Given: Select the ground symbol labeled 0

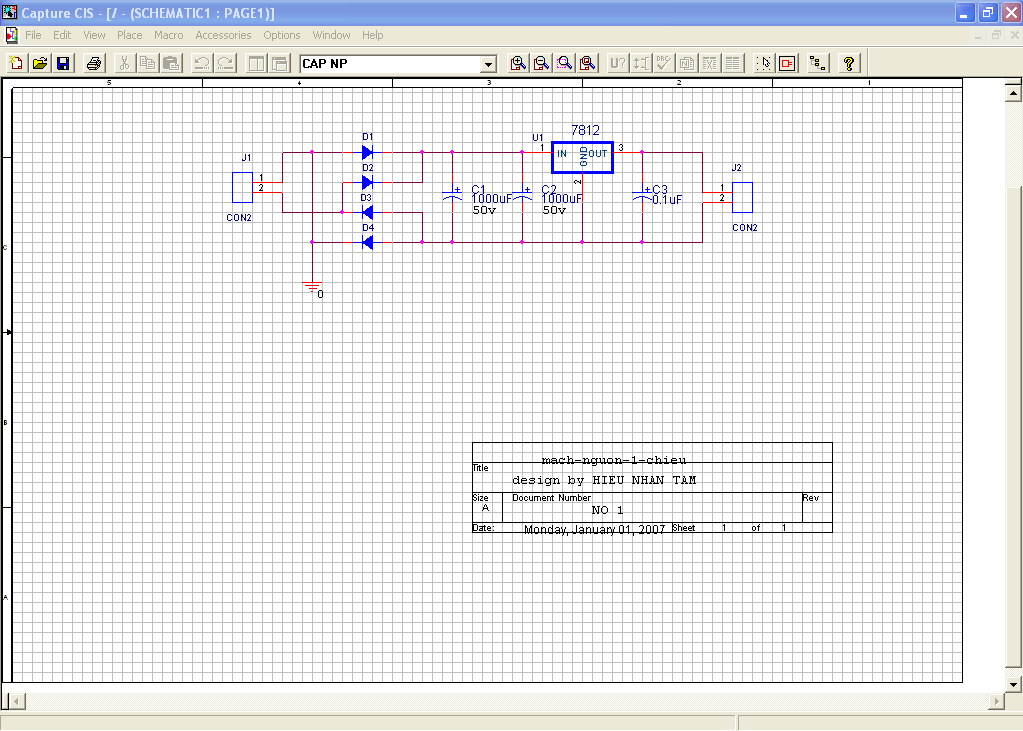Looking at the screenshot, I should [x=312, y=287].
